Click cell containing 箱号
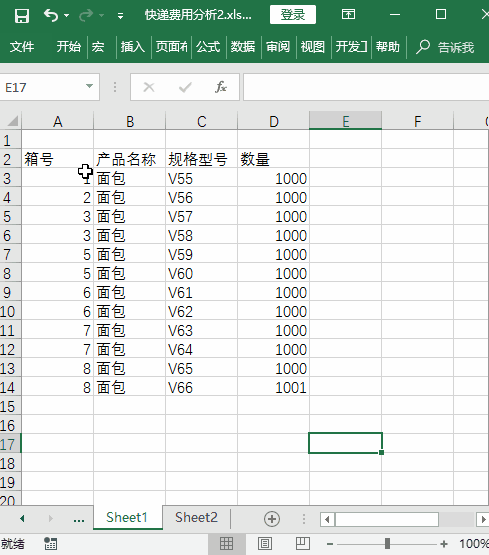489x555 pixels. (57, 159)
